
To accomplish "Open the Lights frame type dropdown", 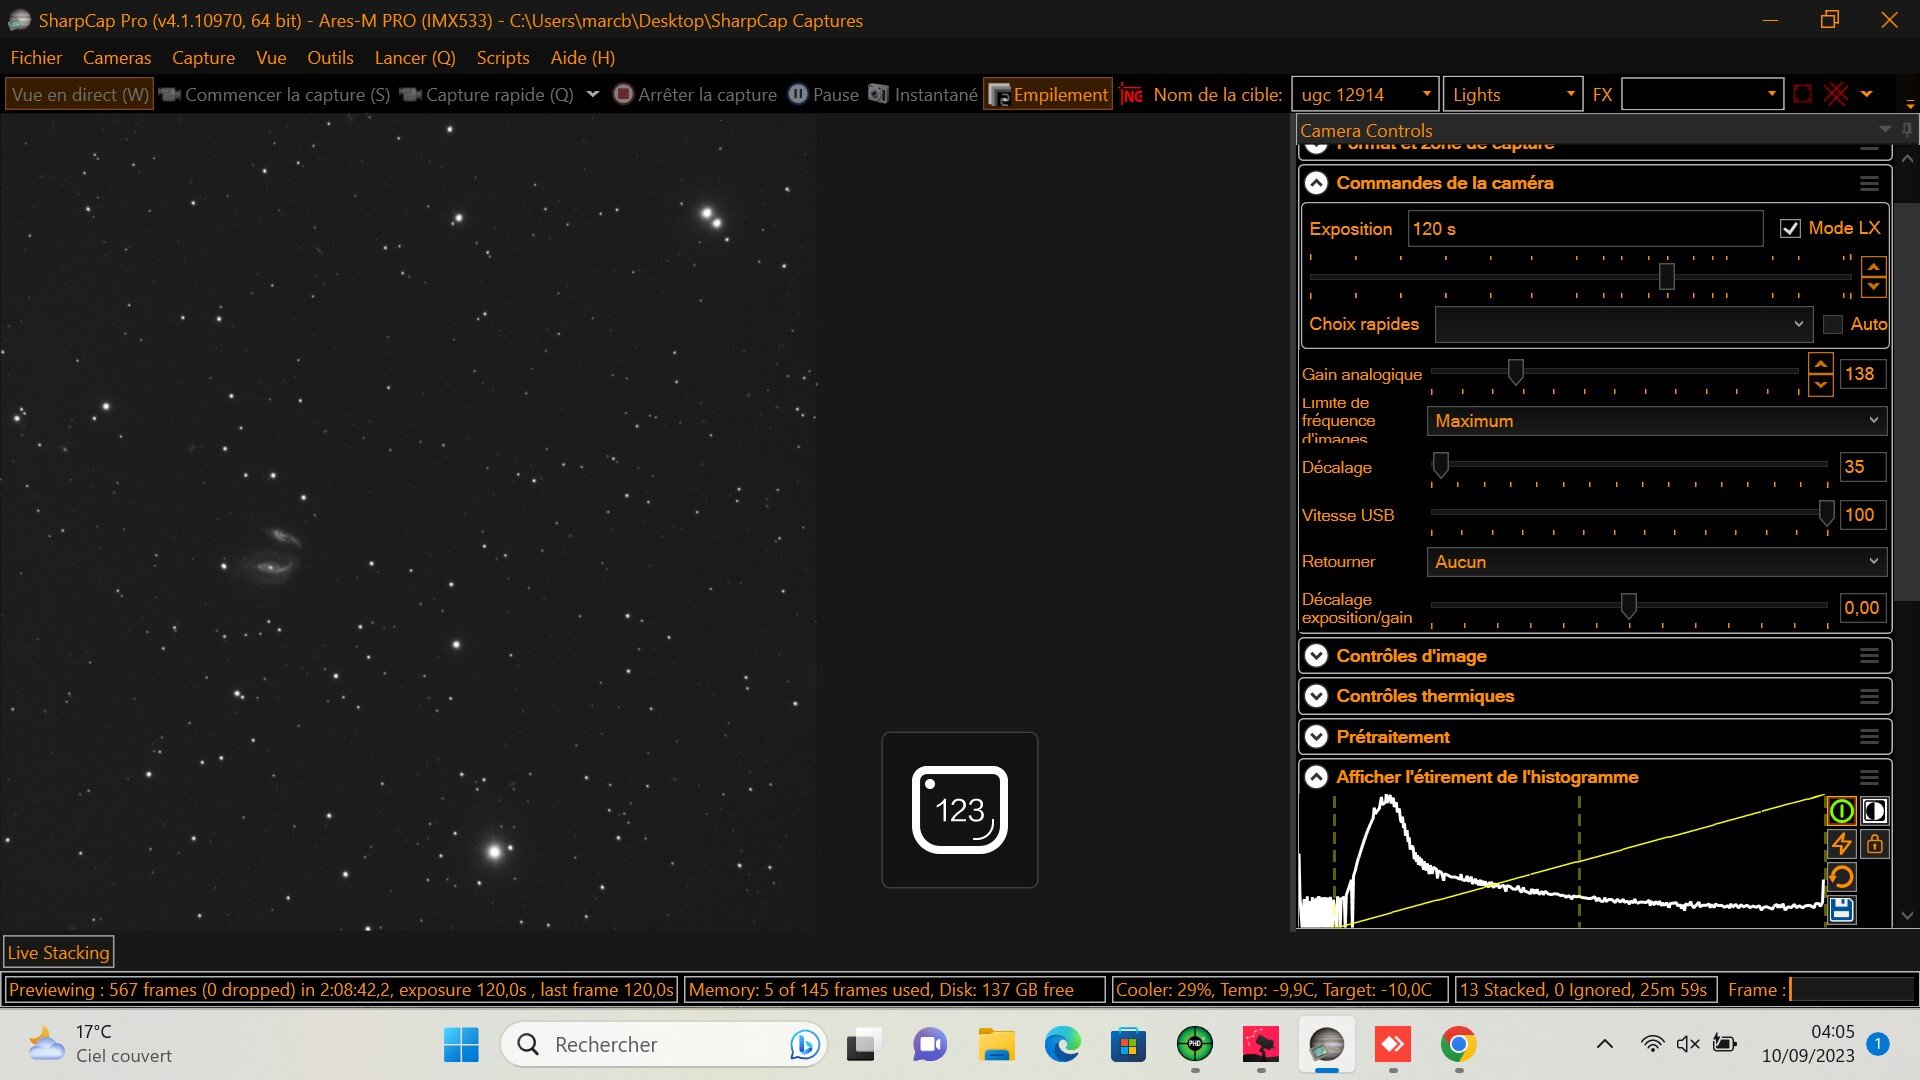I will (x=1570, y=95).
